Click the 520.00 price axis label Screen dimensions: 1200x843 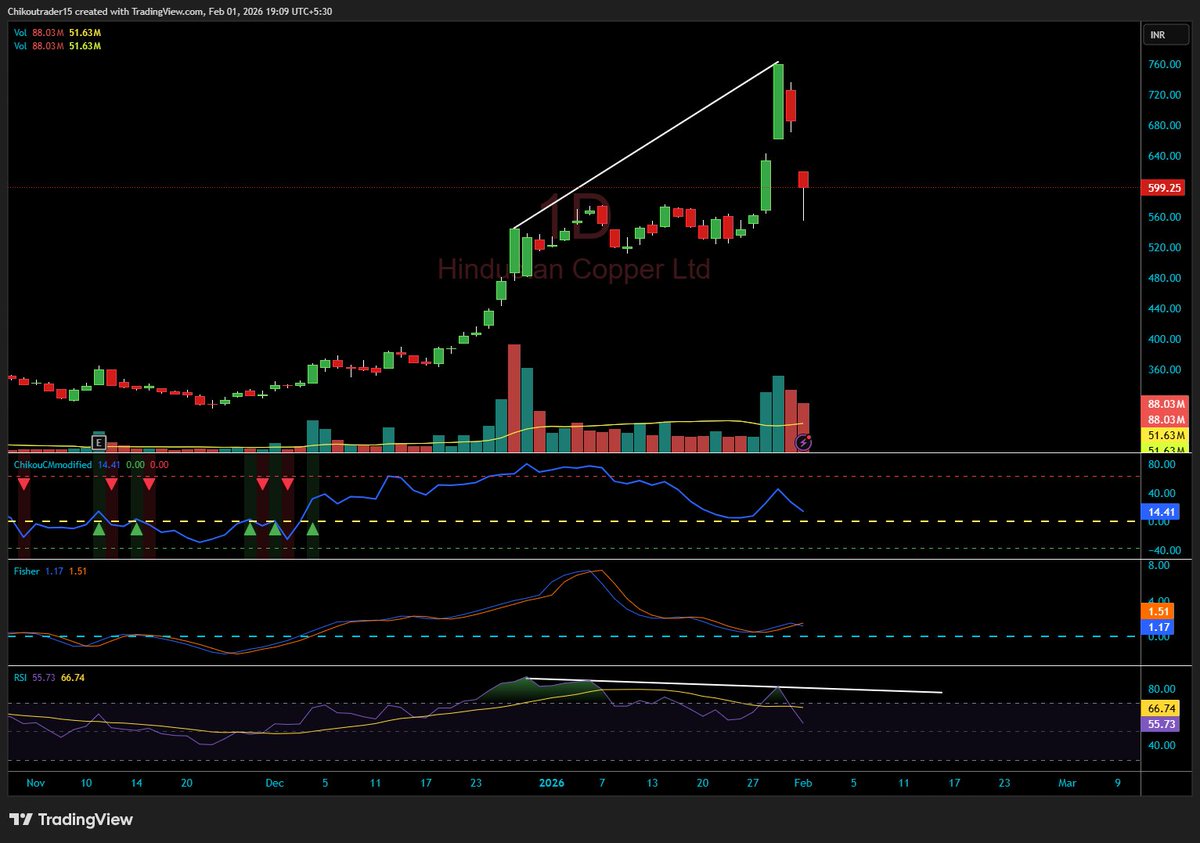(1166, 247)
